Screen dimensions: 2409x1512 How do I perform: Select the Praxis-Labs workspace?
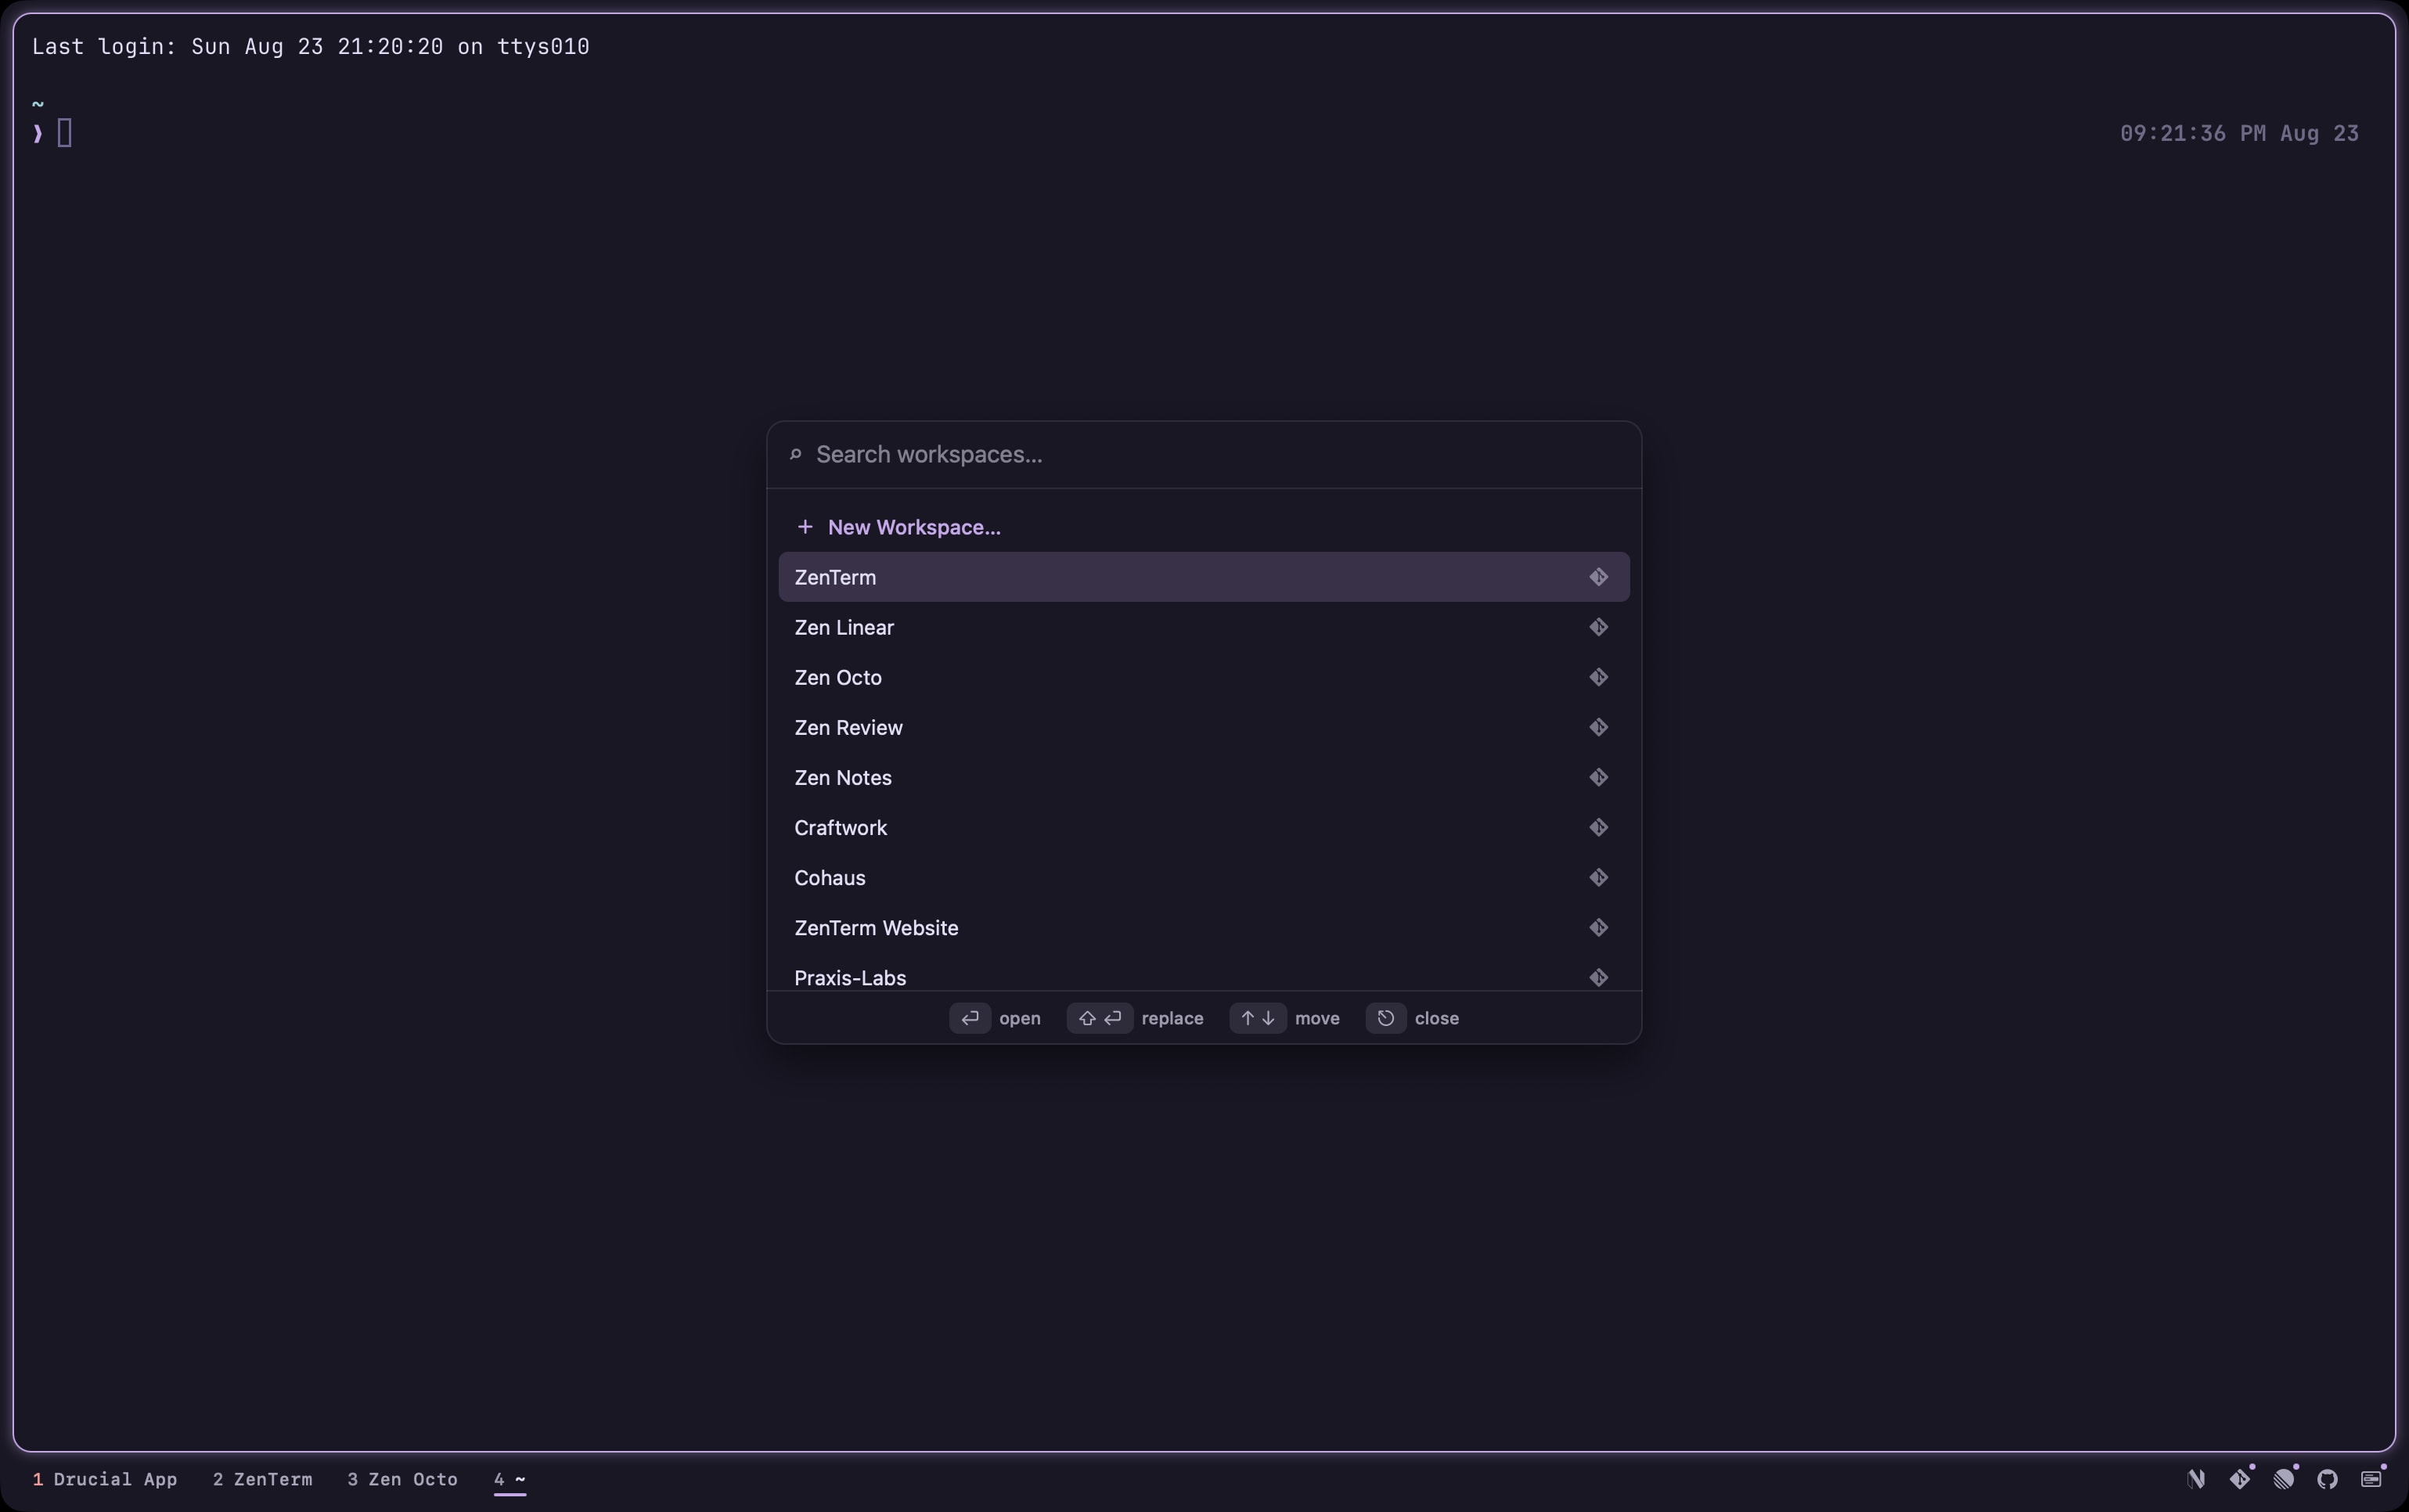pyautogui.click(x=1204, y=972)
